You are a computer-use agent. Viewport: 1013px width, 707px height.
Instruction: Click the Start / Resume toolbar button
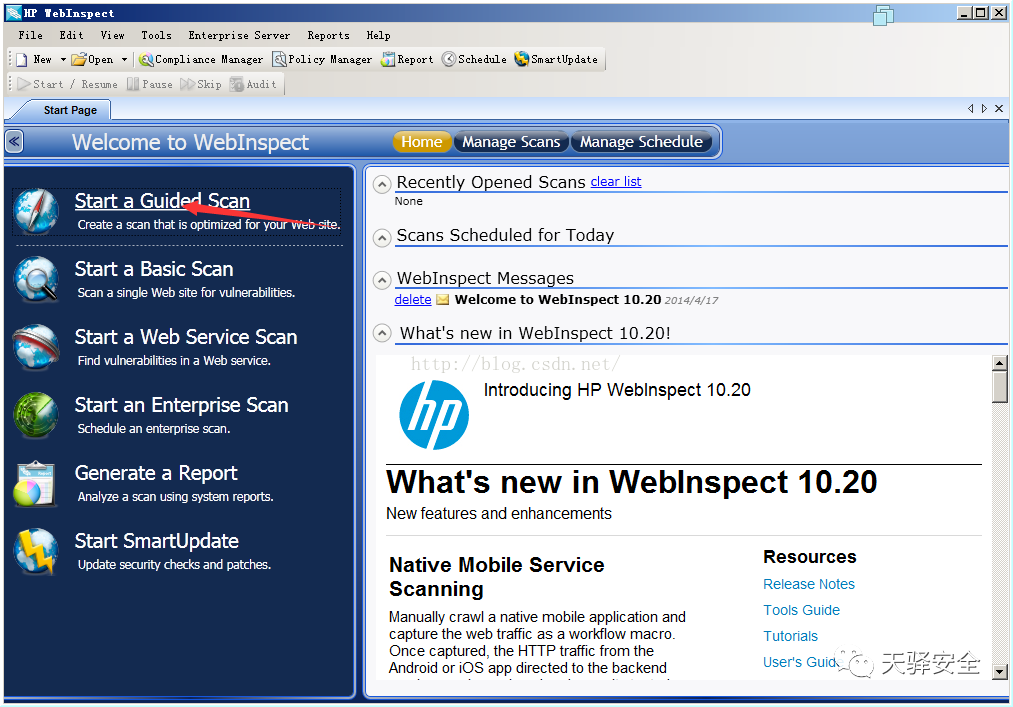click(68, 84)
